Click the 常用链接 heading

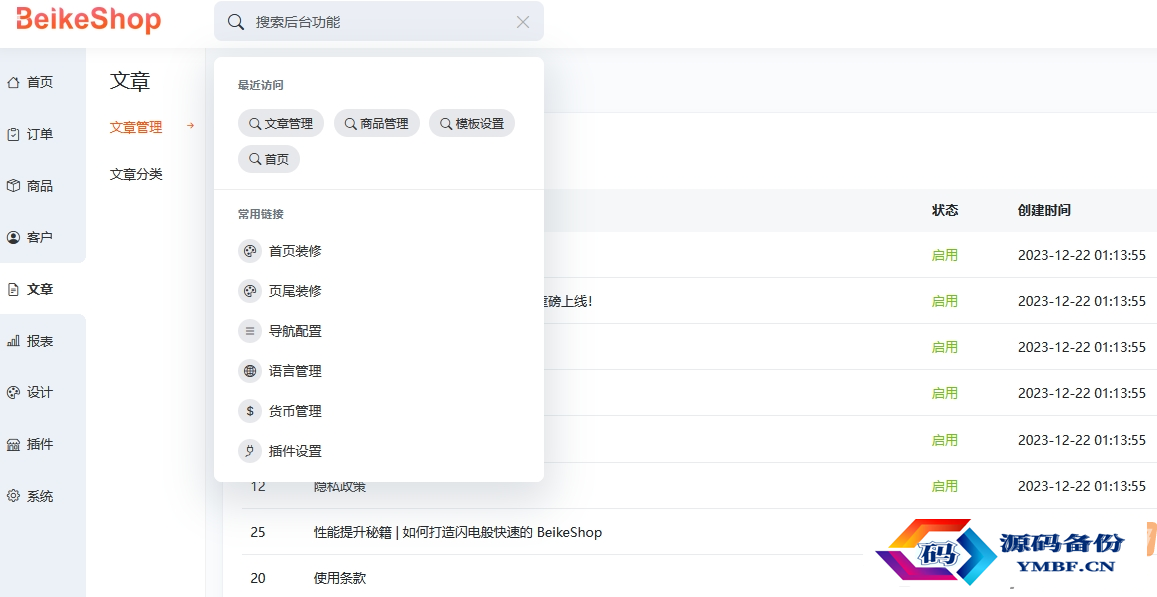pos(260,214)
